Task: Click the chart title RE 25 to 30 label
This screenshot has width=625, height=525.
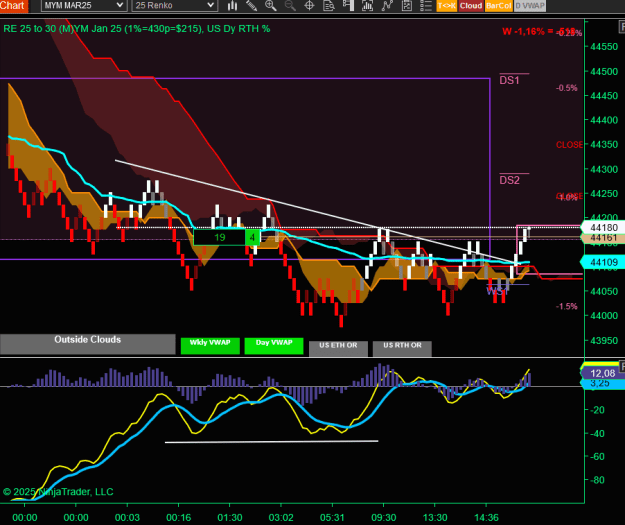Action: pos(136,29)
